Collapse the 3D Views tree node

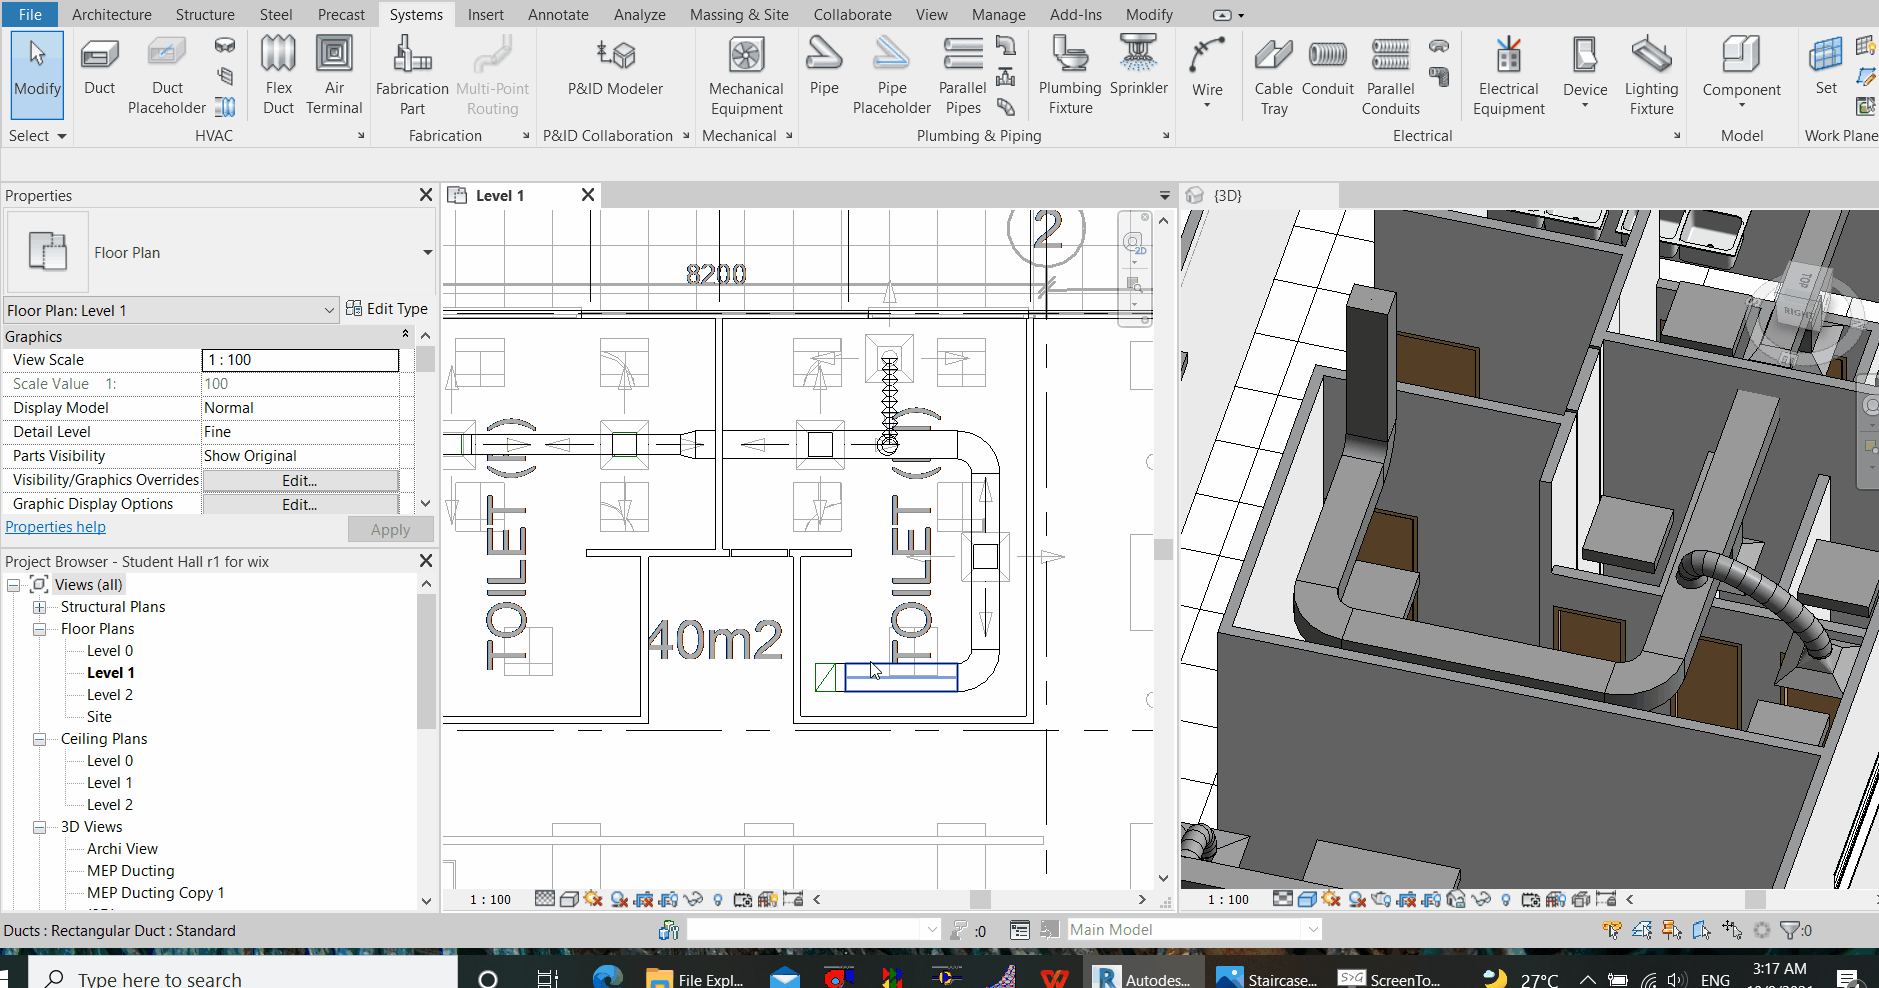pyautogui.click(x=39, y=827)
